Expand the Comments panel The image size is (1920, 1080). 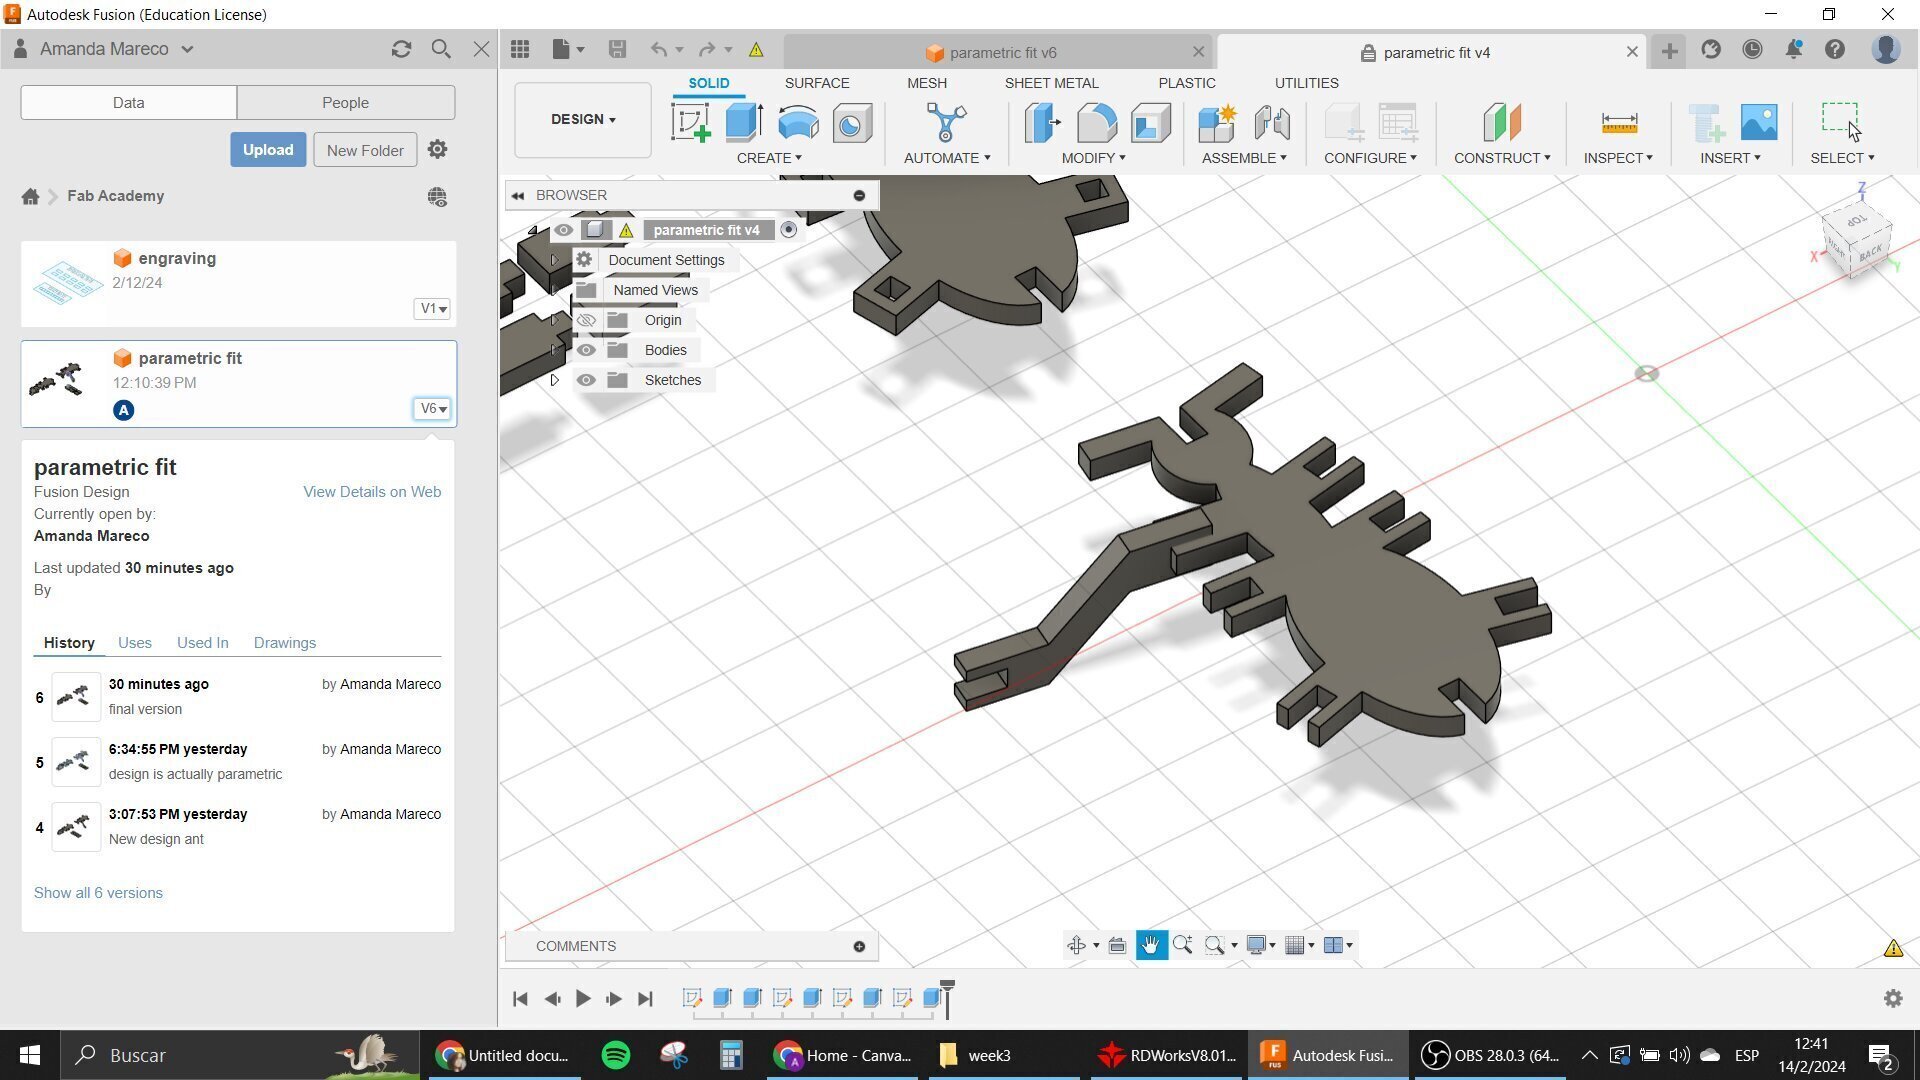[x=859, y=946]
